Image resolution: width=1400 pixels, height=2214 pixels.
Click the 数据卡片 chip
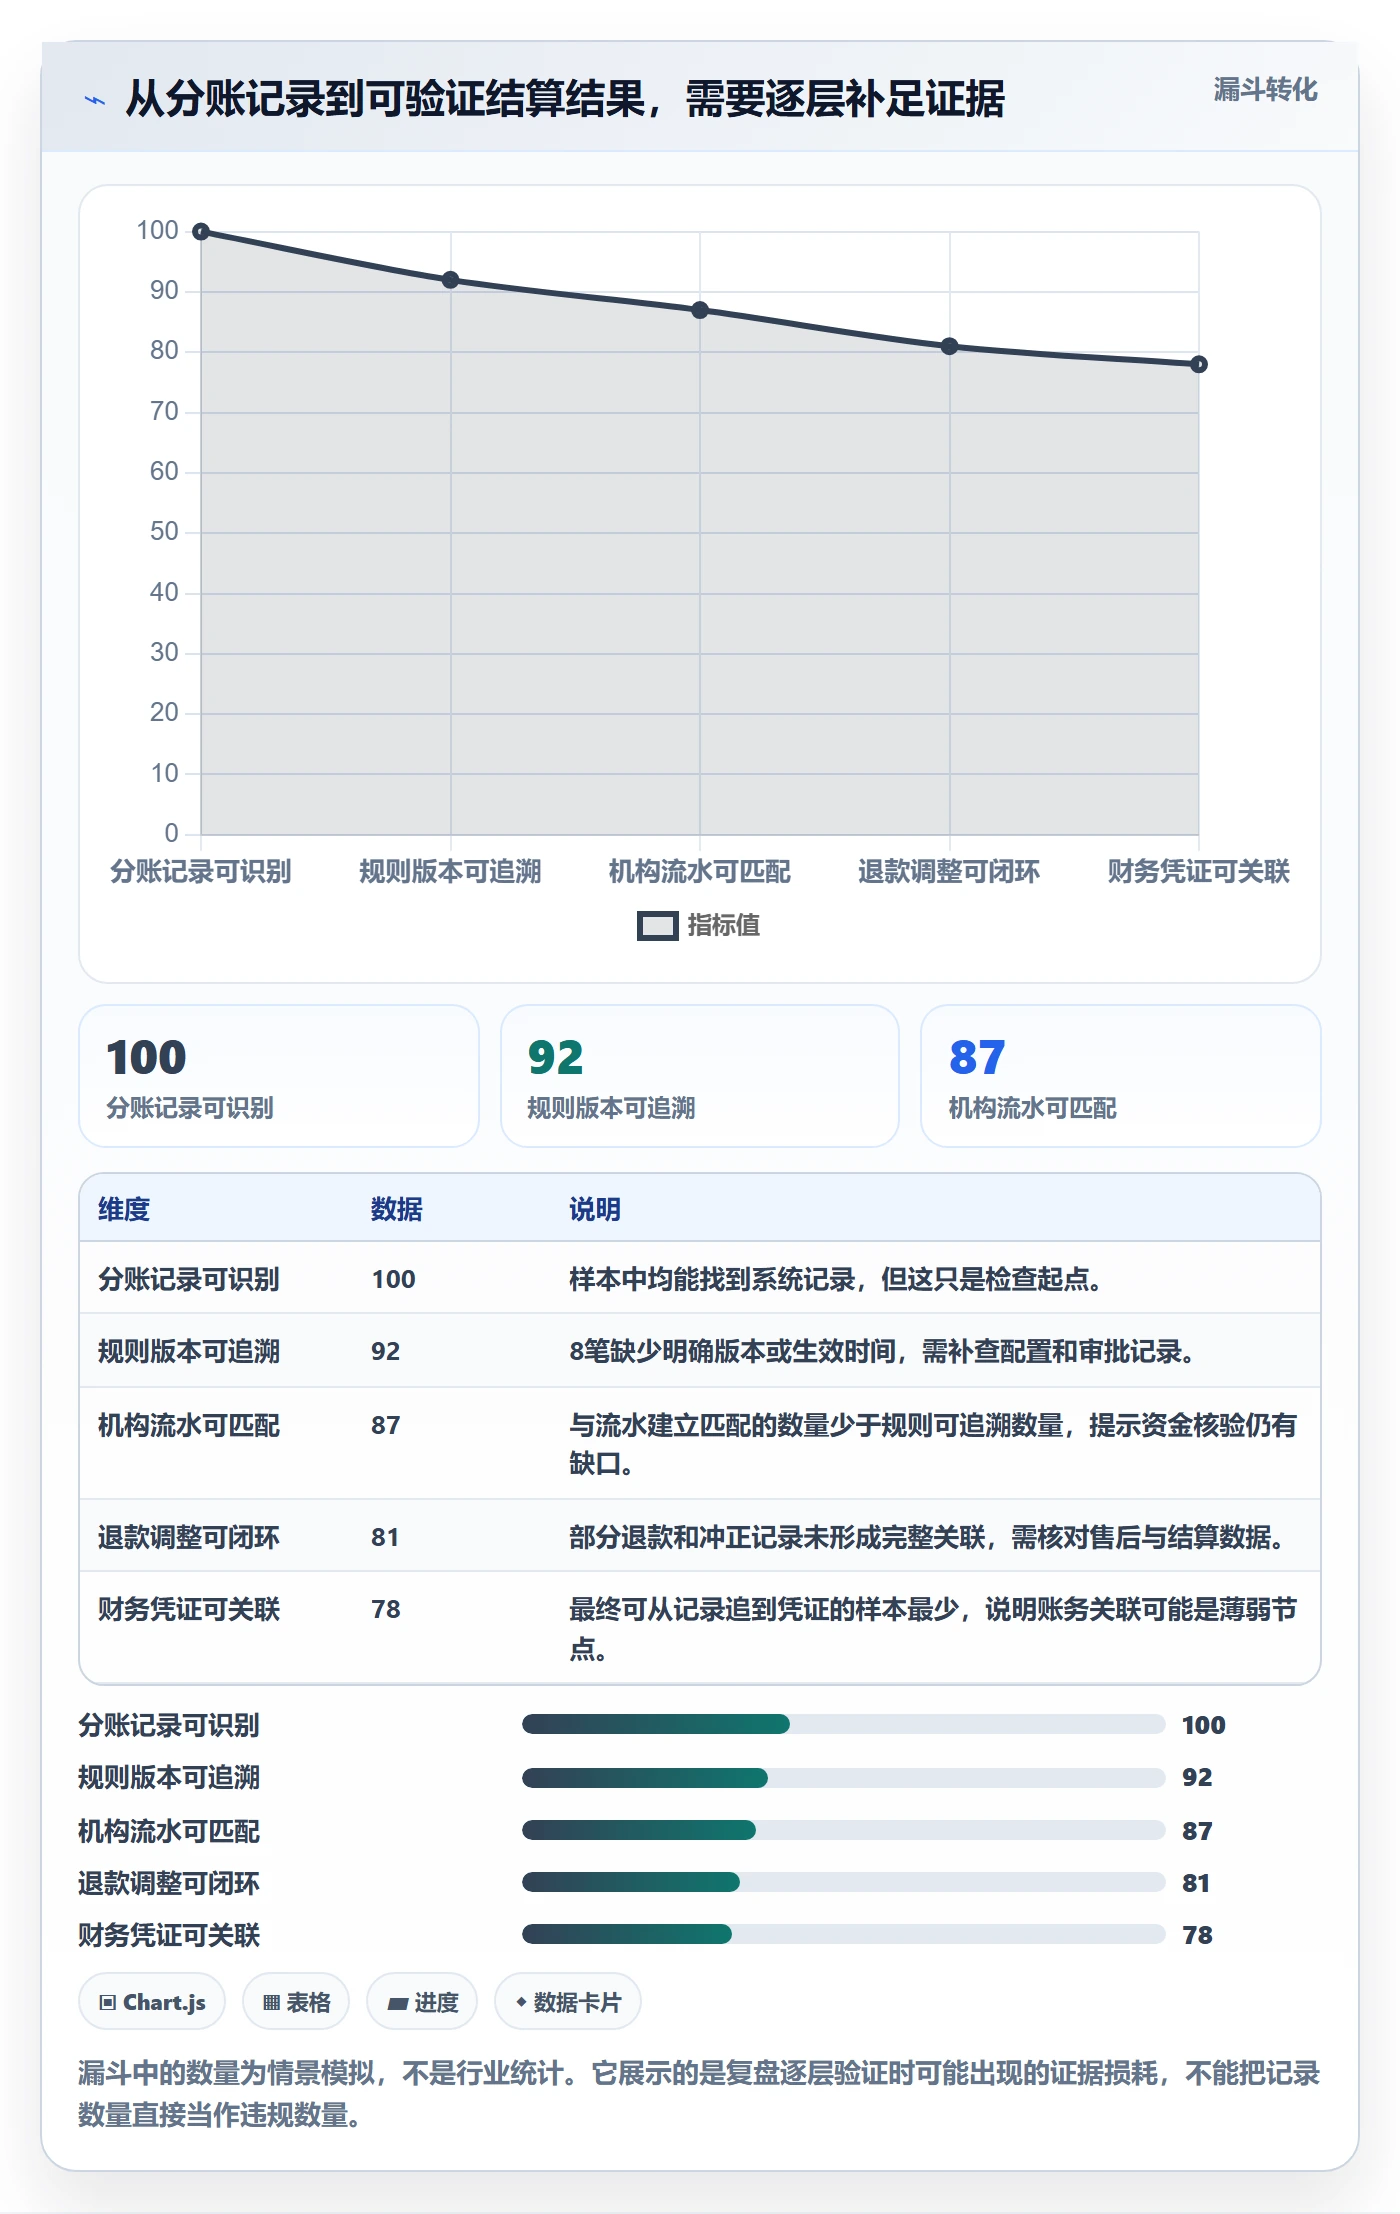pos(568,2002)
